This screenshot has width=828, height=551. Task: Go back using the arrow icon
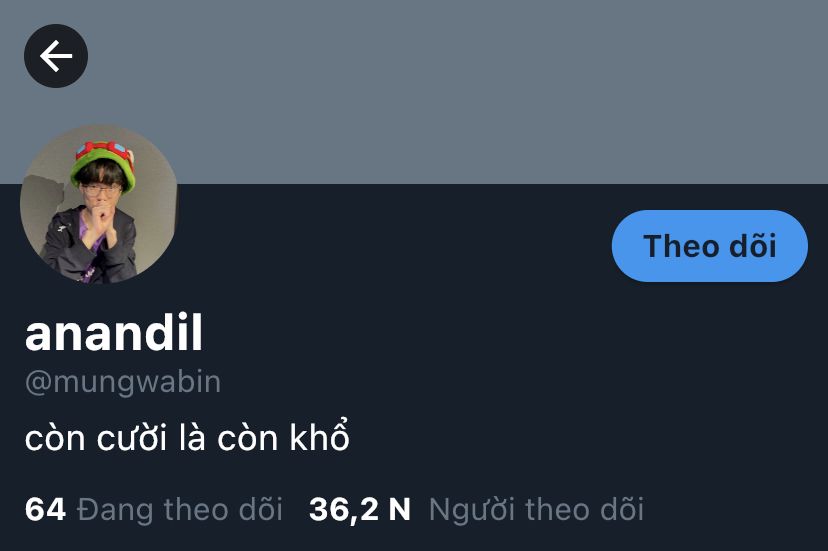(x=56, y=56)
